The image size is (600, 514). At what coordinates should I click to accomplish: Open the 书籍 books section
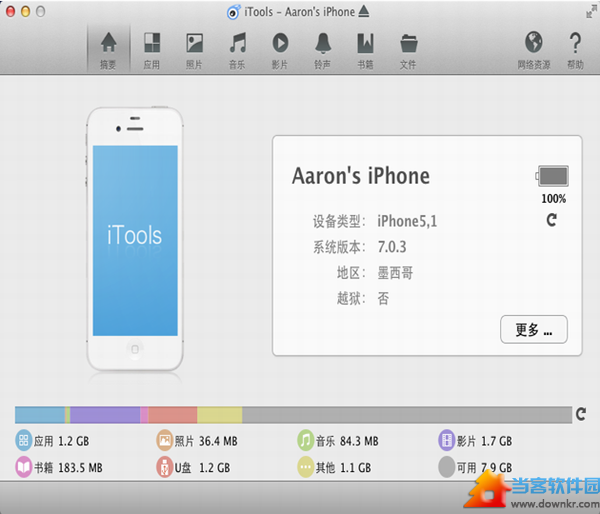(365, 49)
